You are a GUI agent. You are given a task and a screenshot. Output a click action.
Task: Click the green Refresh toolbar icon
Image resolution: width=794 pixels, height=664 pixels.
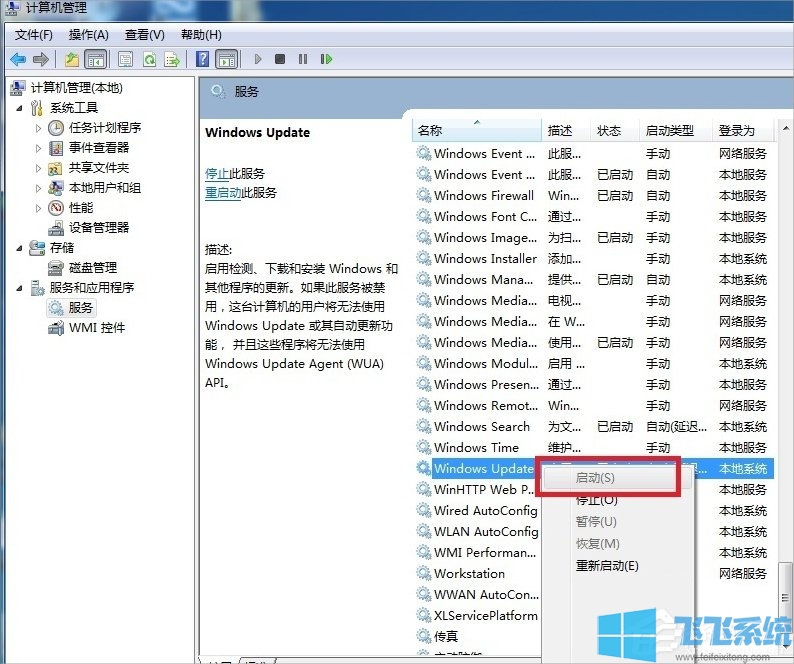(x=149, y=59)
